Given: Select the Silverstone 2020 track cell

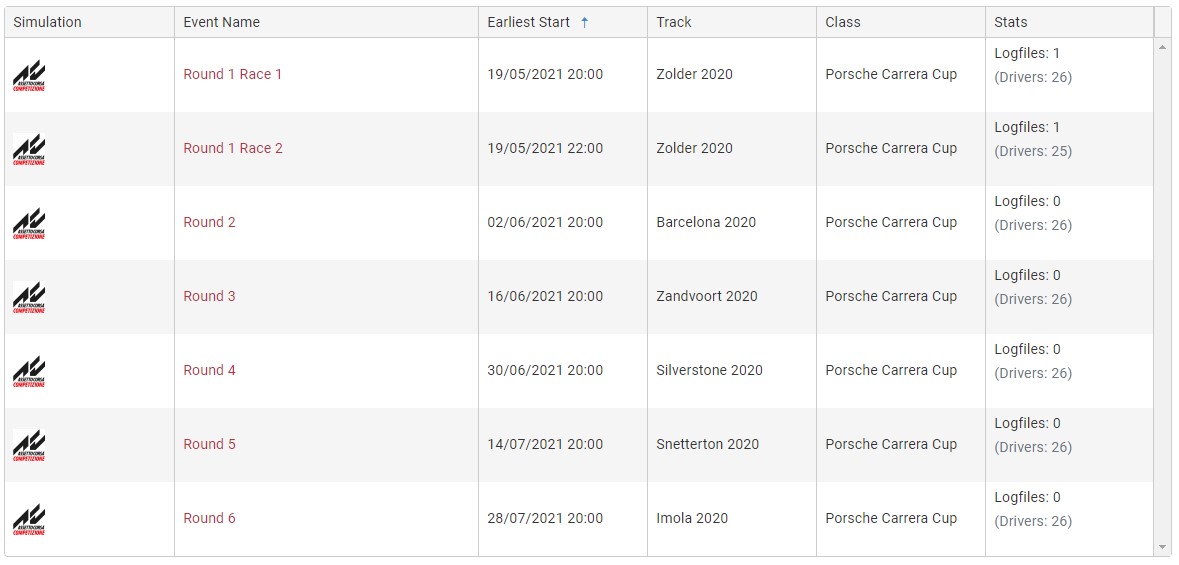Looking at the screenshot, I should [x=709, y=370].
